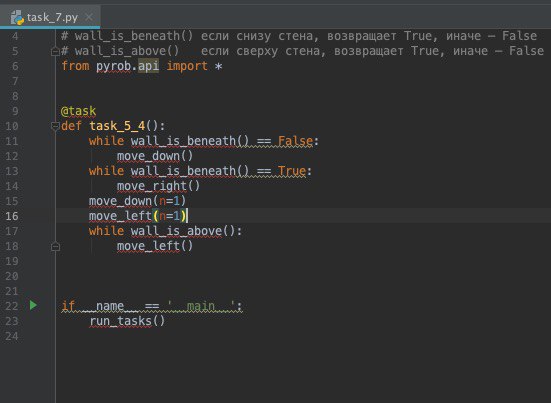Click the '__main__' string on line 22
Viewport: 551px width, 403px height.
click(x=201, y=306)
